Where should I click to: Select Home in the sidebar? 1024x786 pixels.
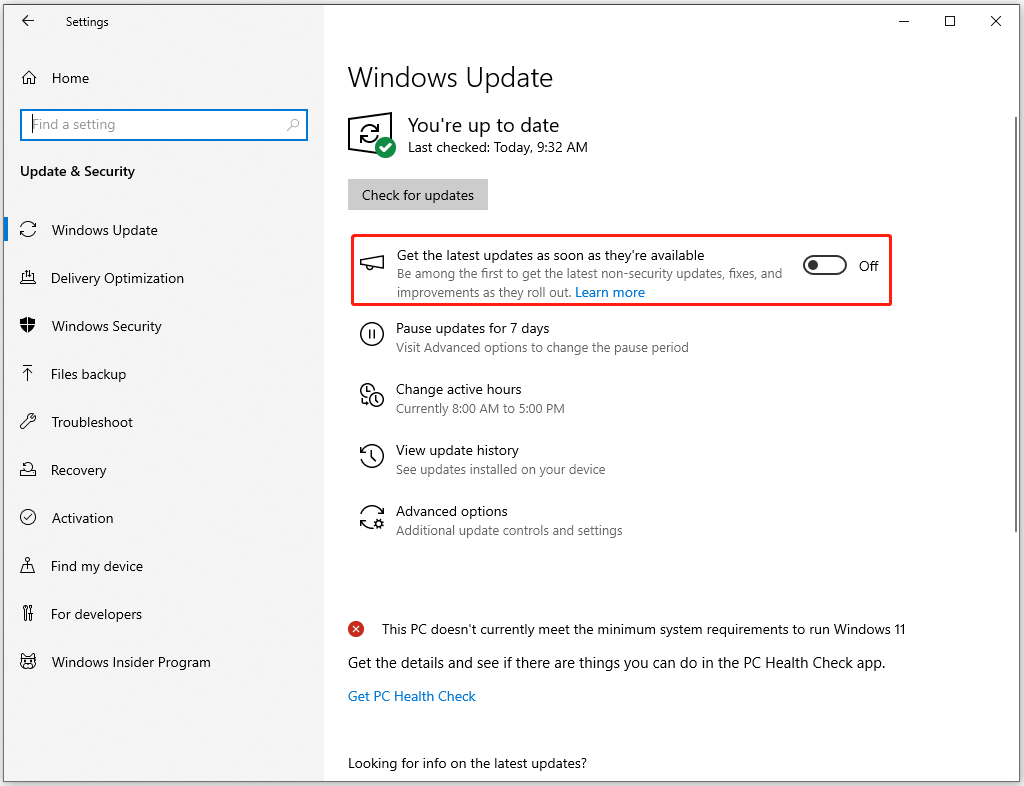(70, 77)
